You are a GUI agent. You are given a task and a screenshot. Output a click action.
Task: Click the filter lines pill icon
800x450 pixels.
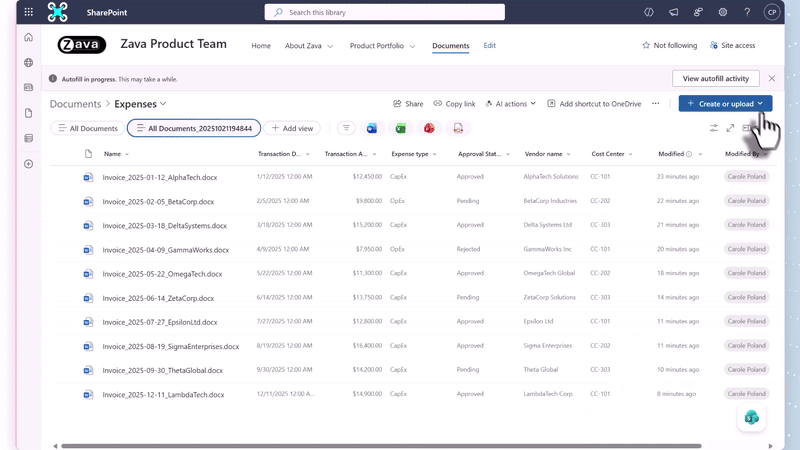346,128
